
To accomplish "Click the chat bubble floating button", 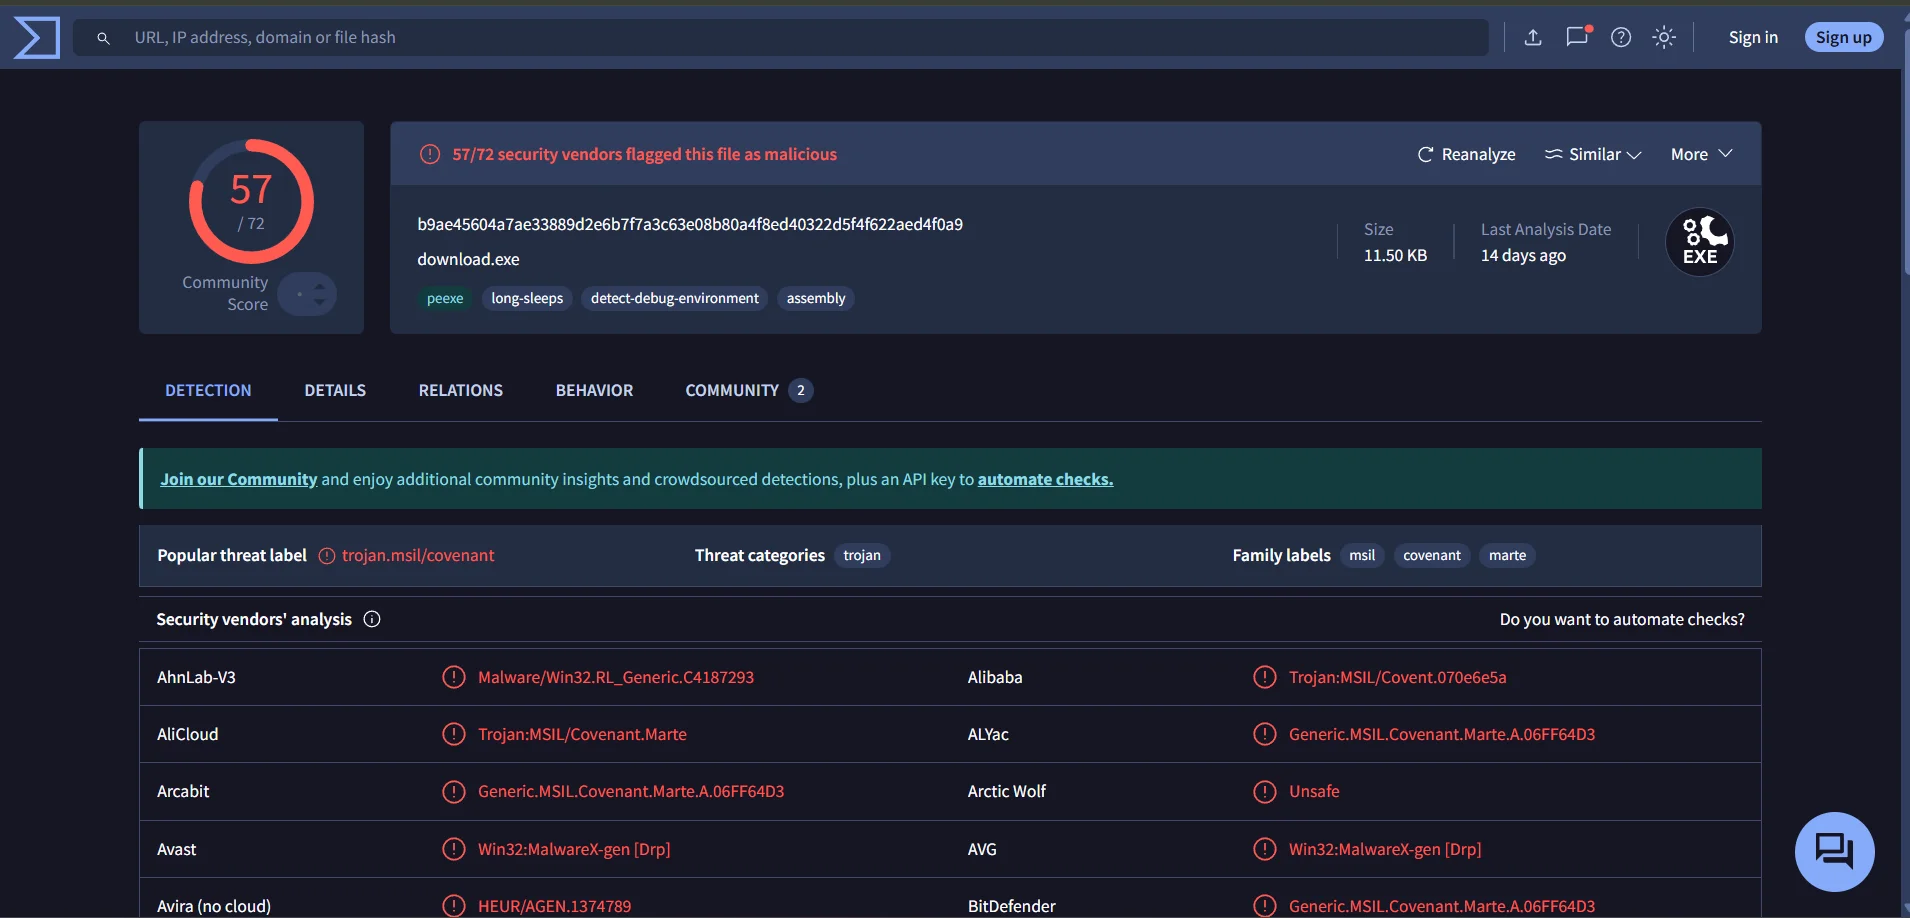I will coord(1834,851).
